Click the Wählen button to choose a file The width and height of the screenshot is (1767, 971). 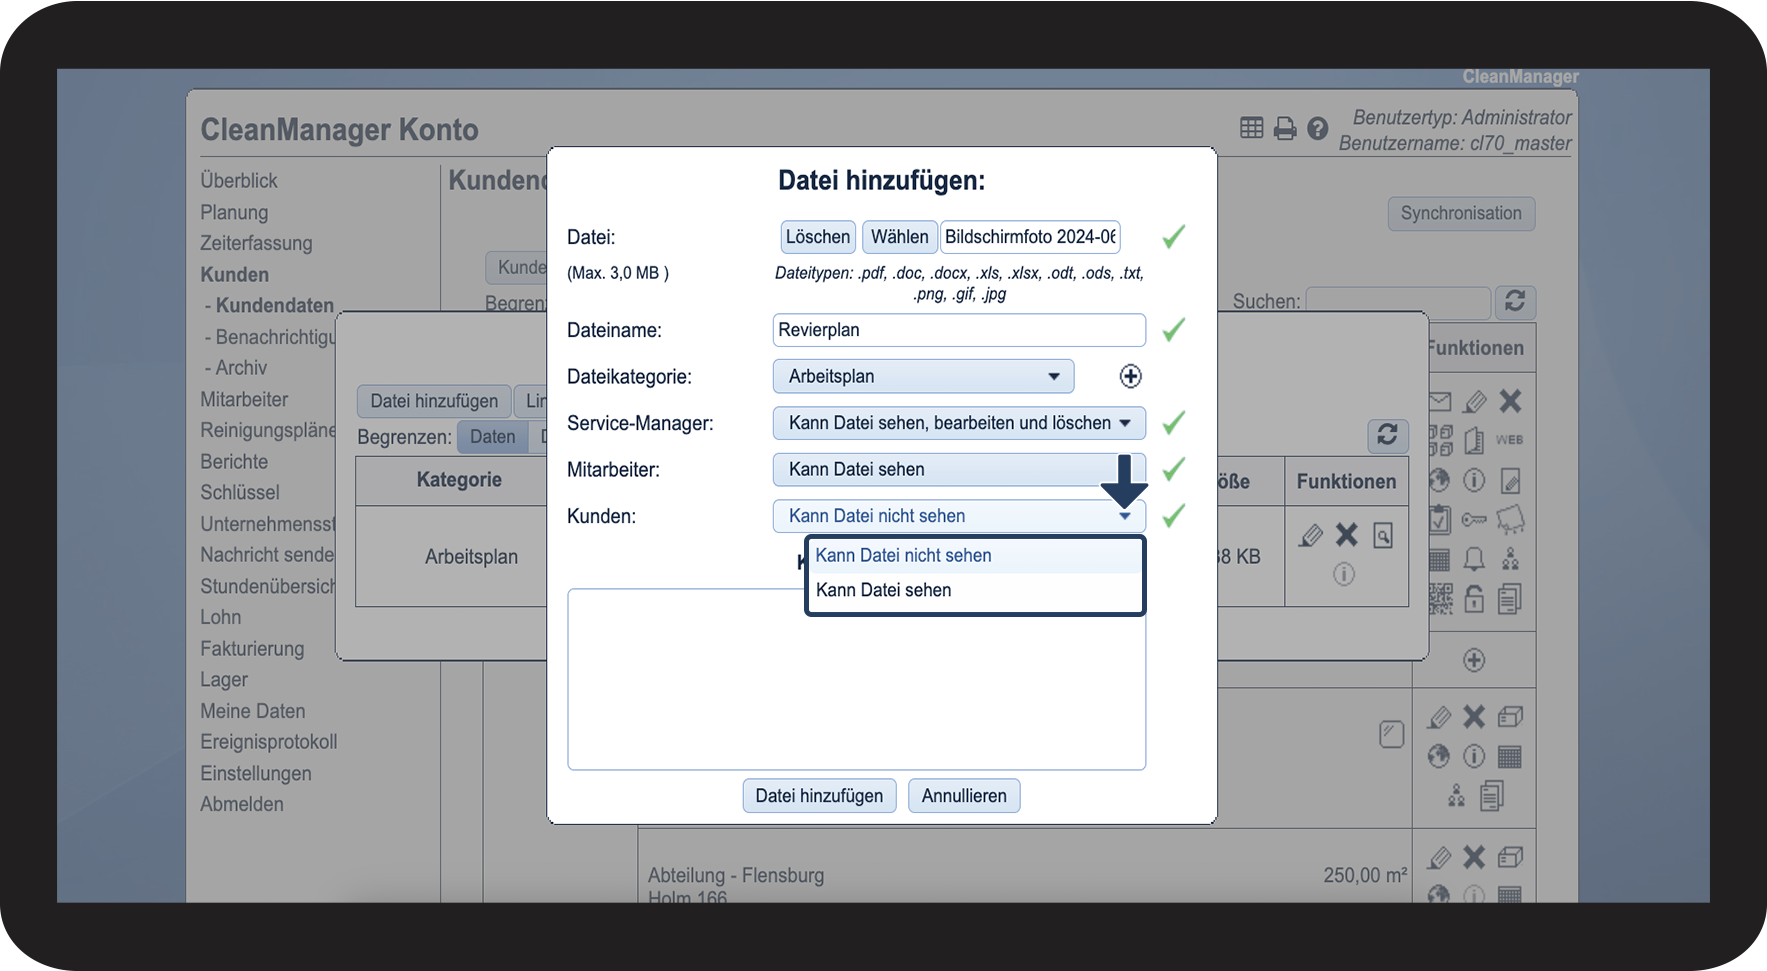click(899, 237)
